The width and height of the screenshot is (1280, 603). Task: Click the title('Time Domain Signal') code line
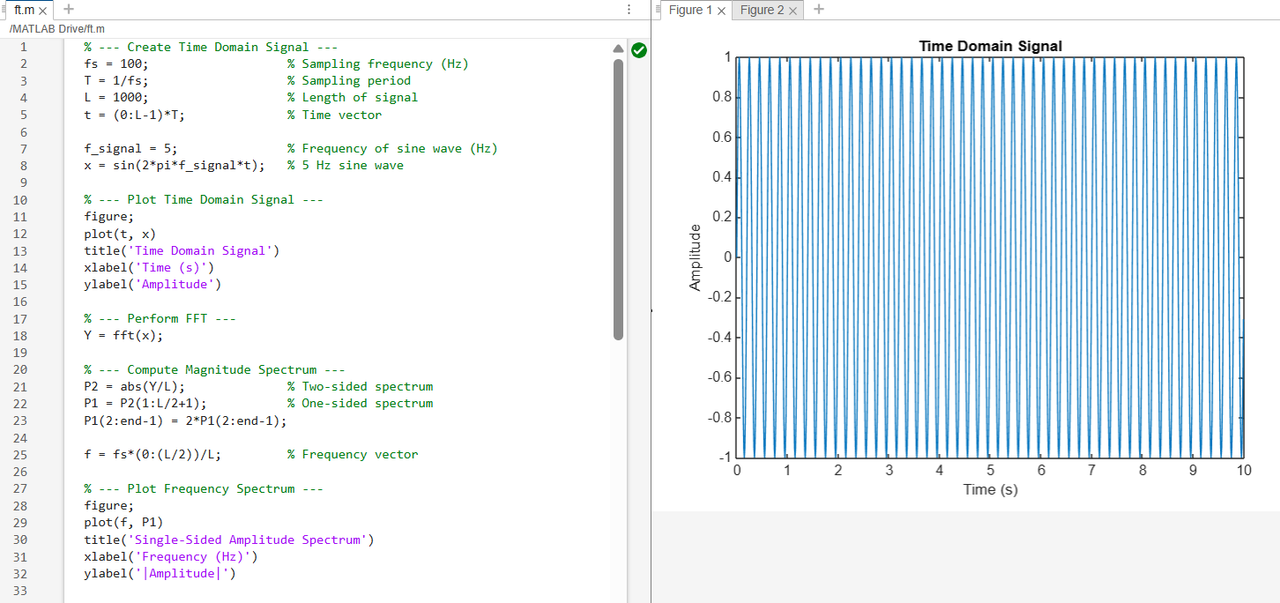tap(182, 251)
